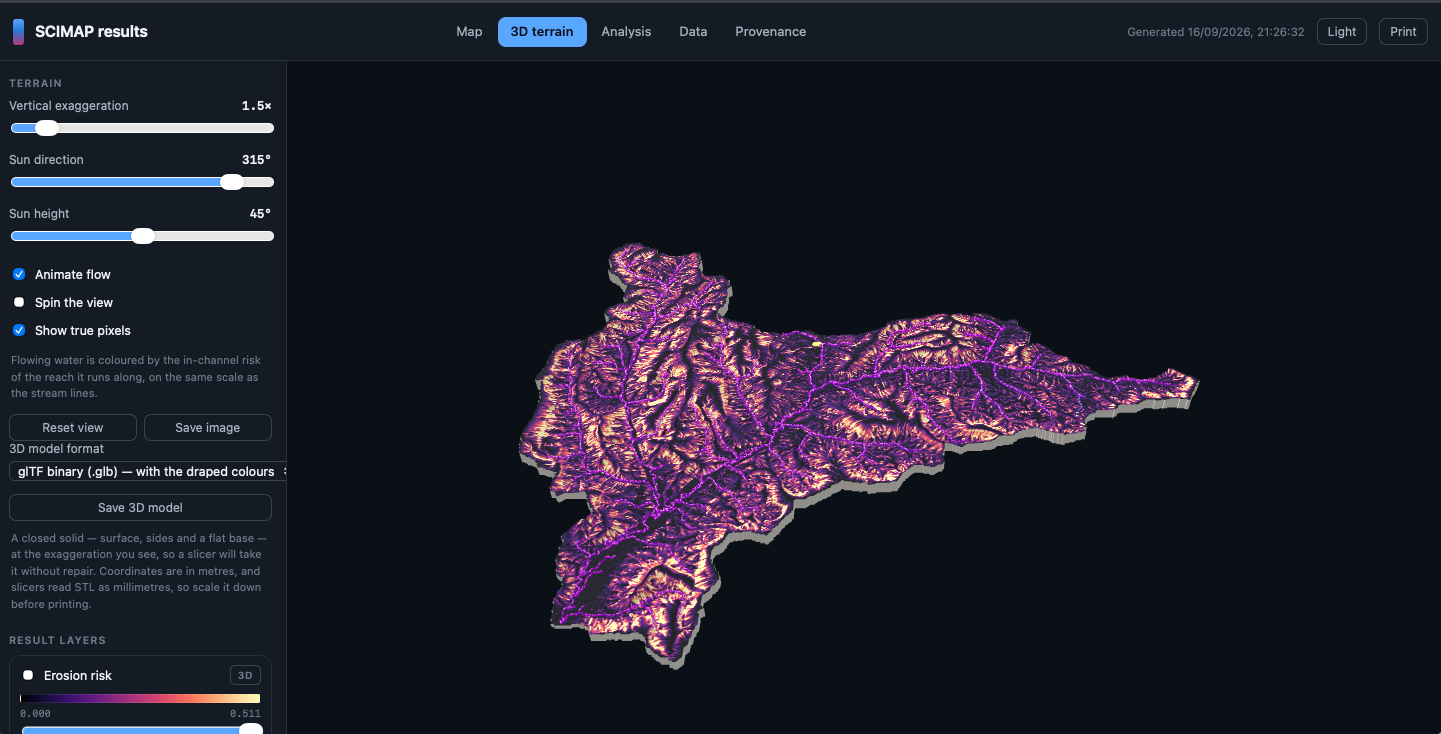Viewport: 1441px width, 734px height.
Task: Adjust the Vertical exaggeration slider
Action: pos(142,128)
